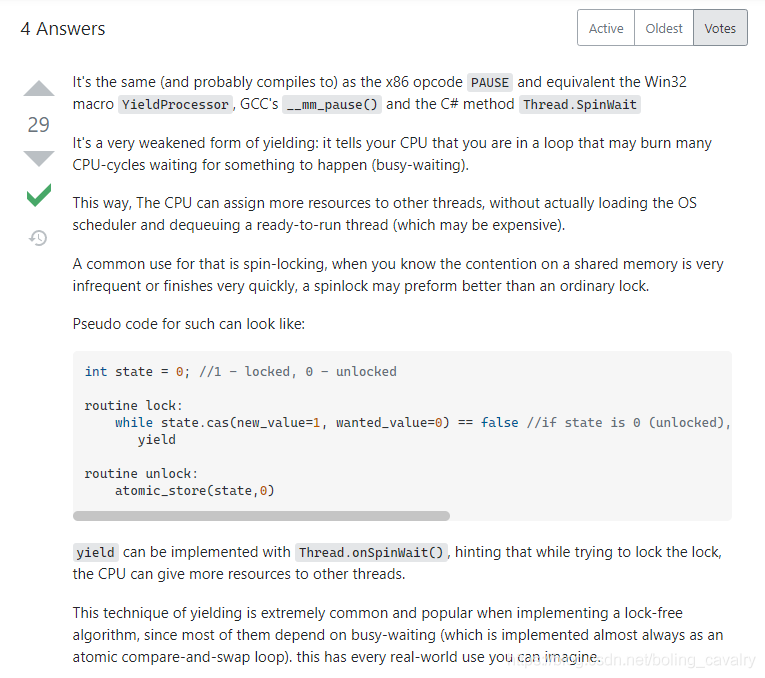This screenshot has height=678, width=765.
Task: Sort answers by Active
Action: pyautogui.click(x=606, y=28)
